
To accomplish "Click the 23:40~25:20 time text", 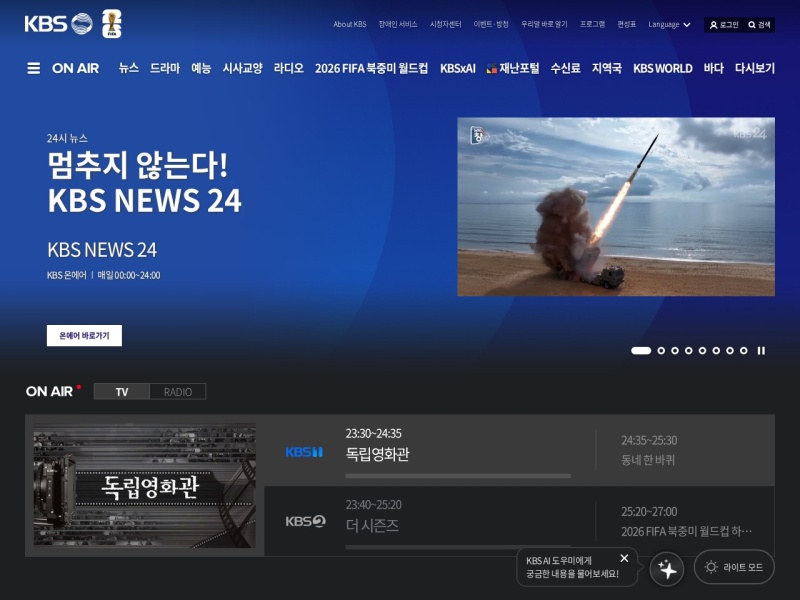I will pos(373,505).
